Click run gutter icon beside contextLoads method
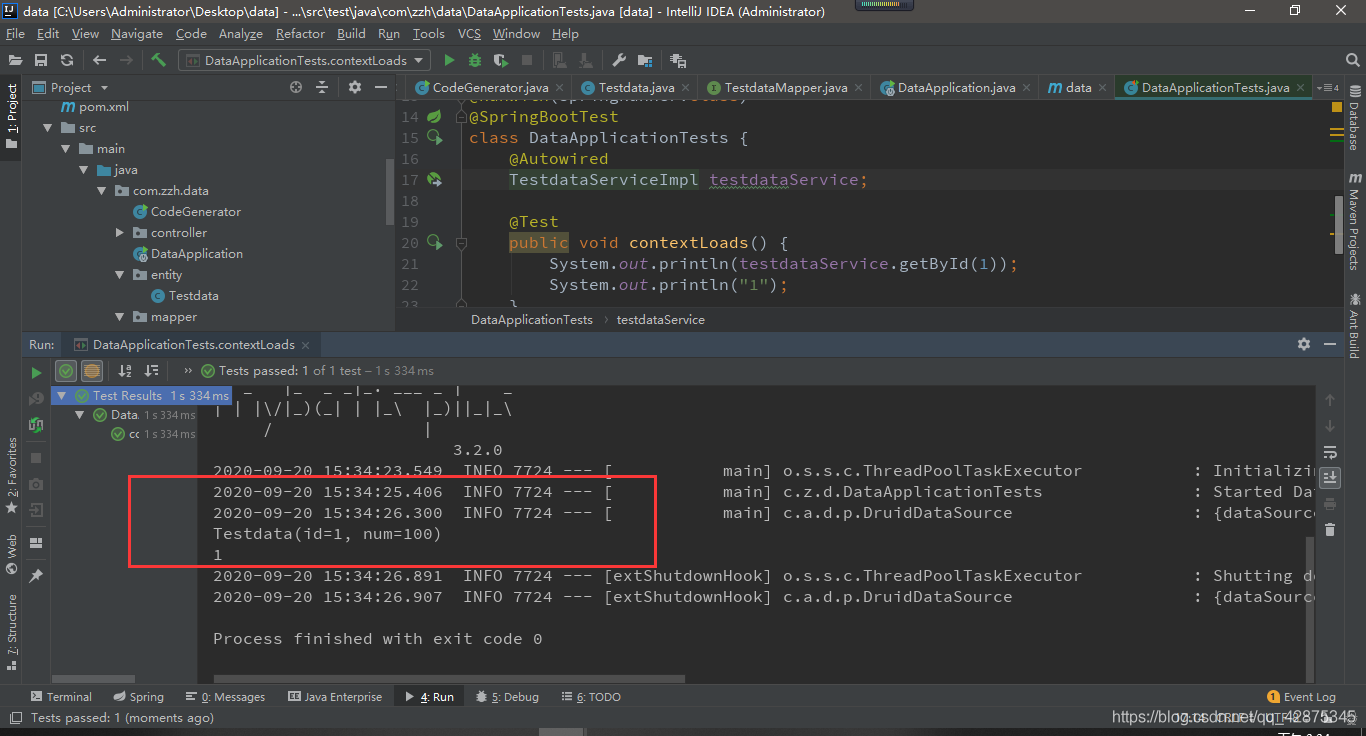The width and height of the screenshot is (1366, 736). coord(434,243)
